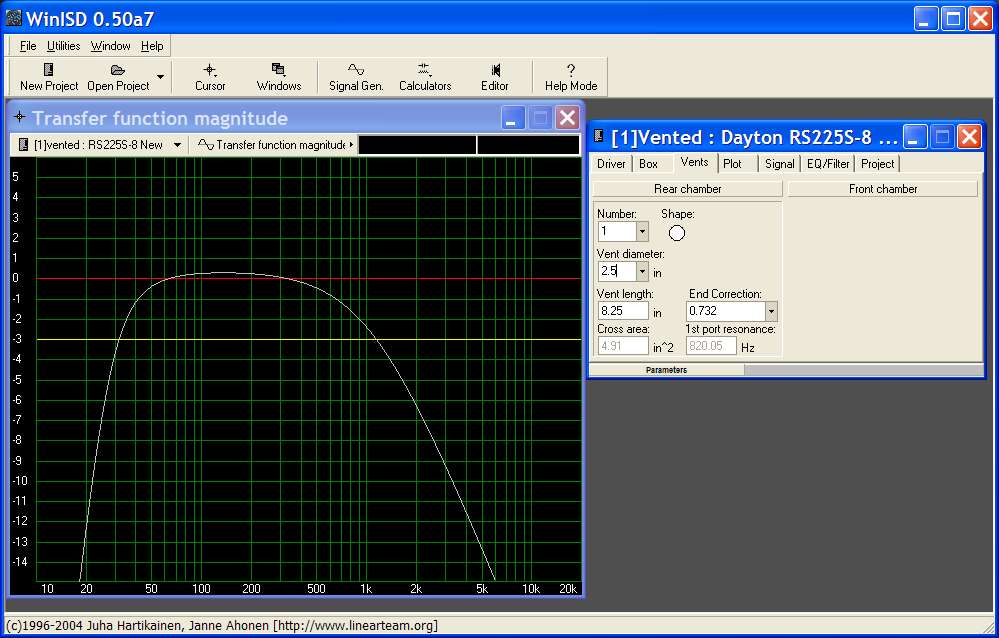Open the Help menu
The height and width of the screenshot is (638, 999).
click(152, 46)
